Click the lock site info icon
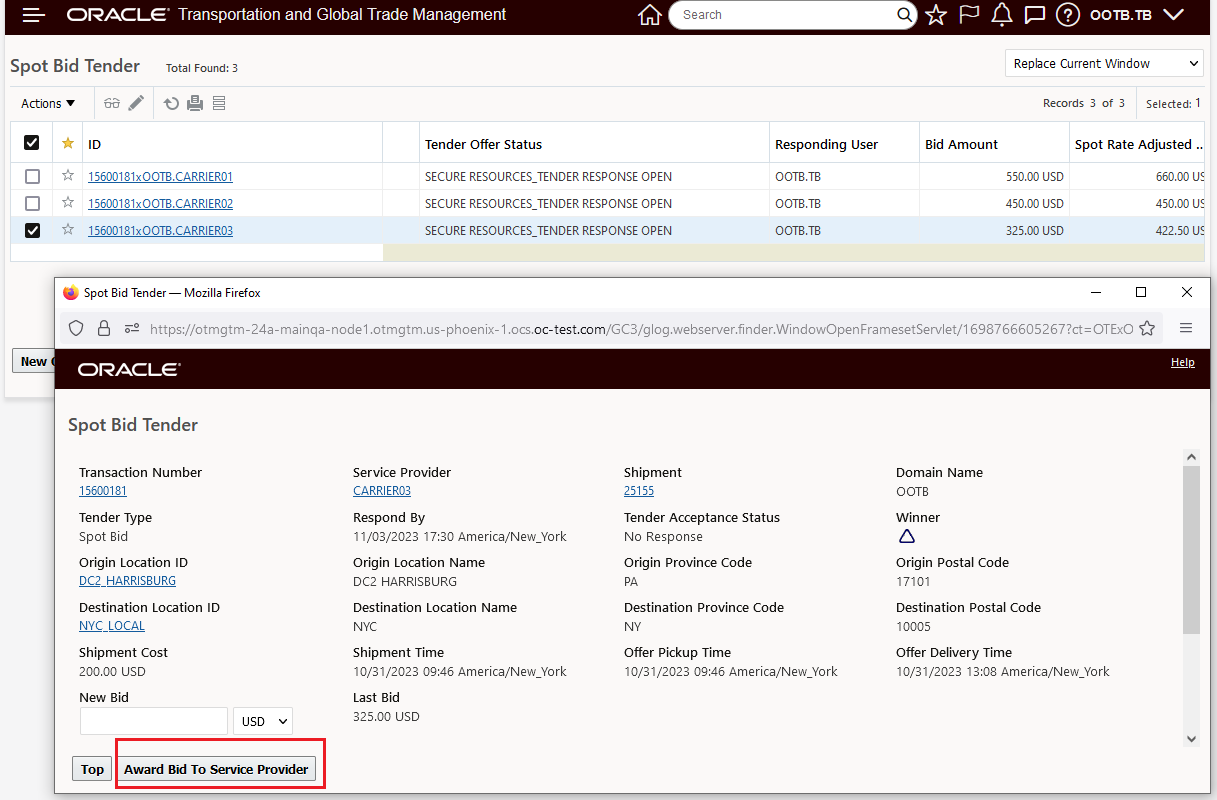This screenshot has height=800, width=1217. (x=104, y=328)
